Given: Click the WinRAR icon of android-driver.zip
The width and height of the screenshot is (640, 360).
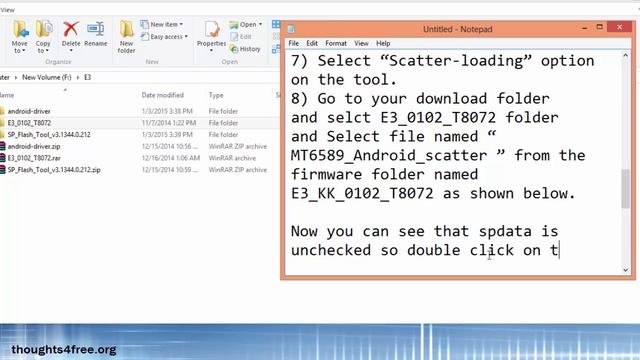Looking at the screenshot, I should tap(2, 147).
